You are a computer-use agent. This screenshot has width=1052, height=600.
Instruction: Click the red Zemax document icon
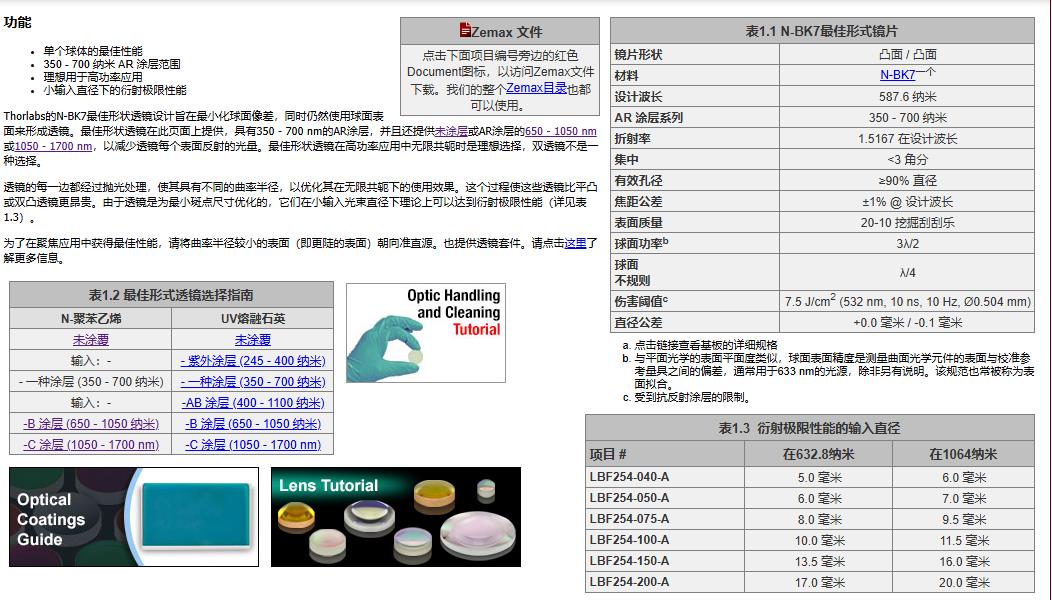coord(465,30)
